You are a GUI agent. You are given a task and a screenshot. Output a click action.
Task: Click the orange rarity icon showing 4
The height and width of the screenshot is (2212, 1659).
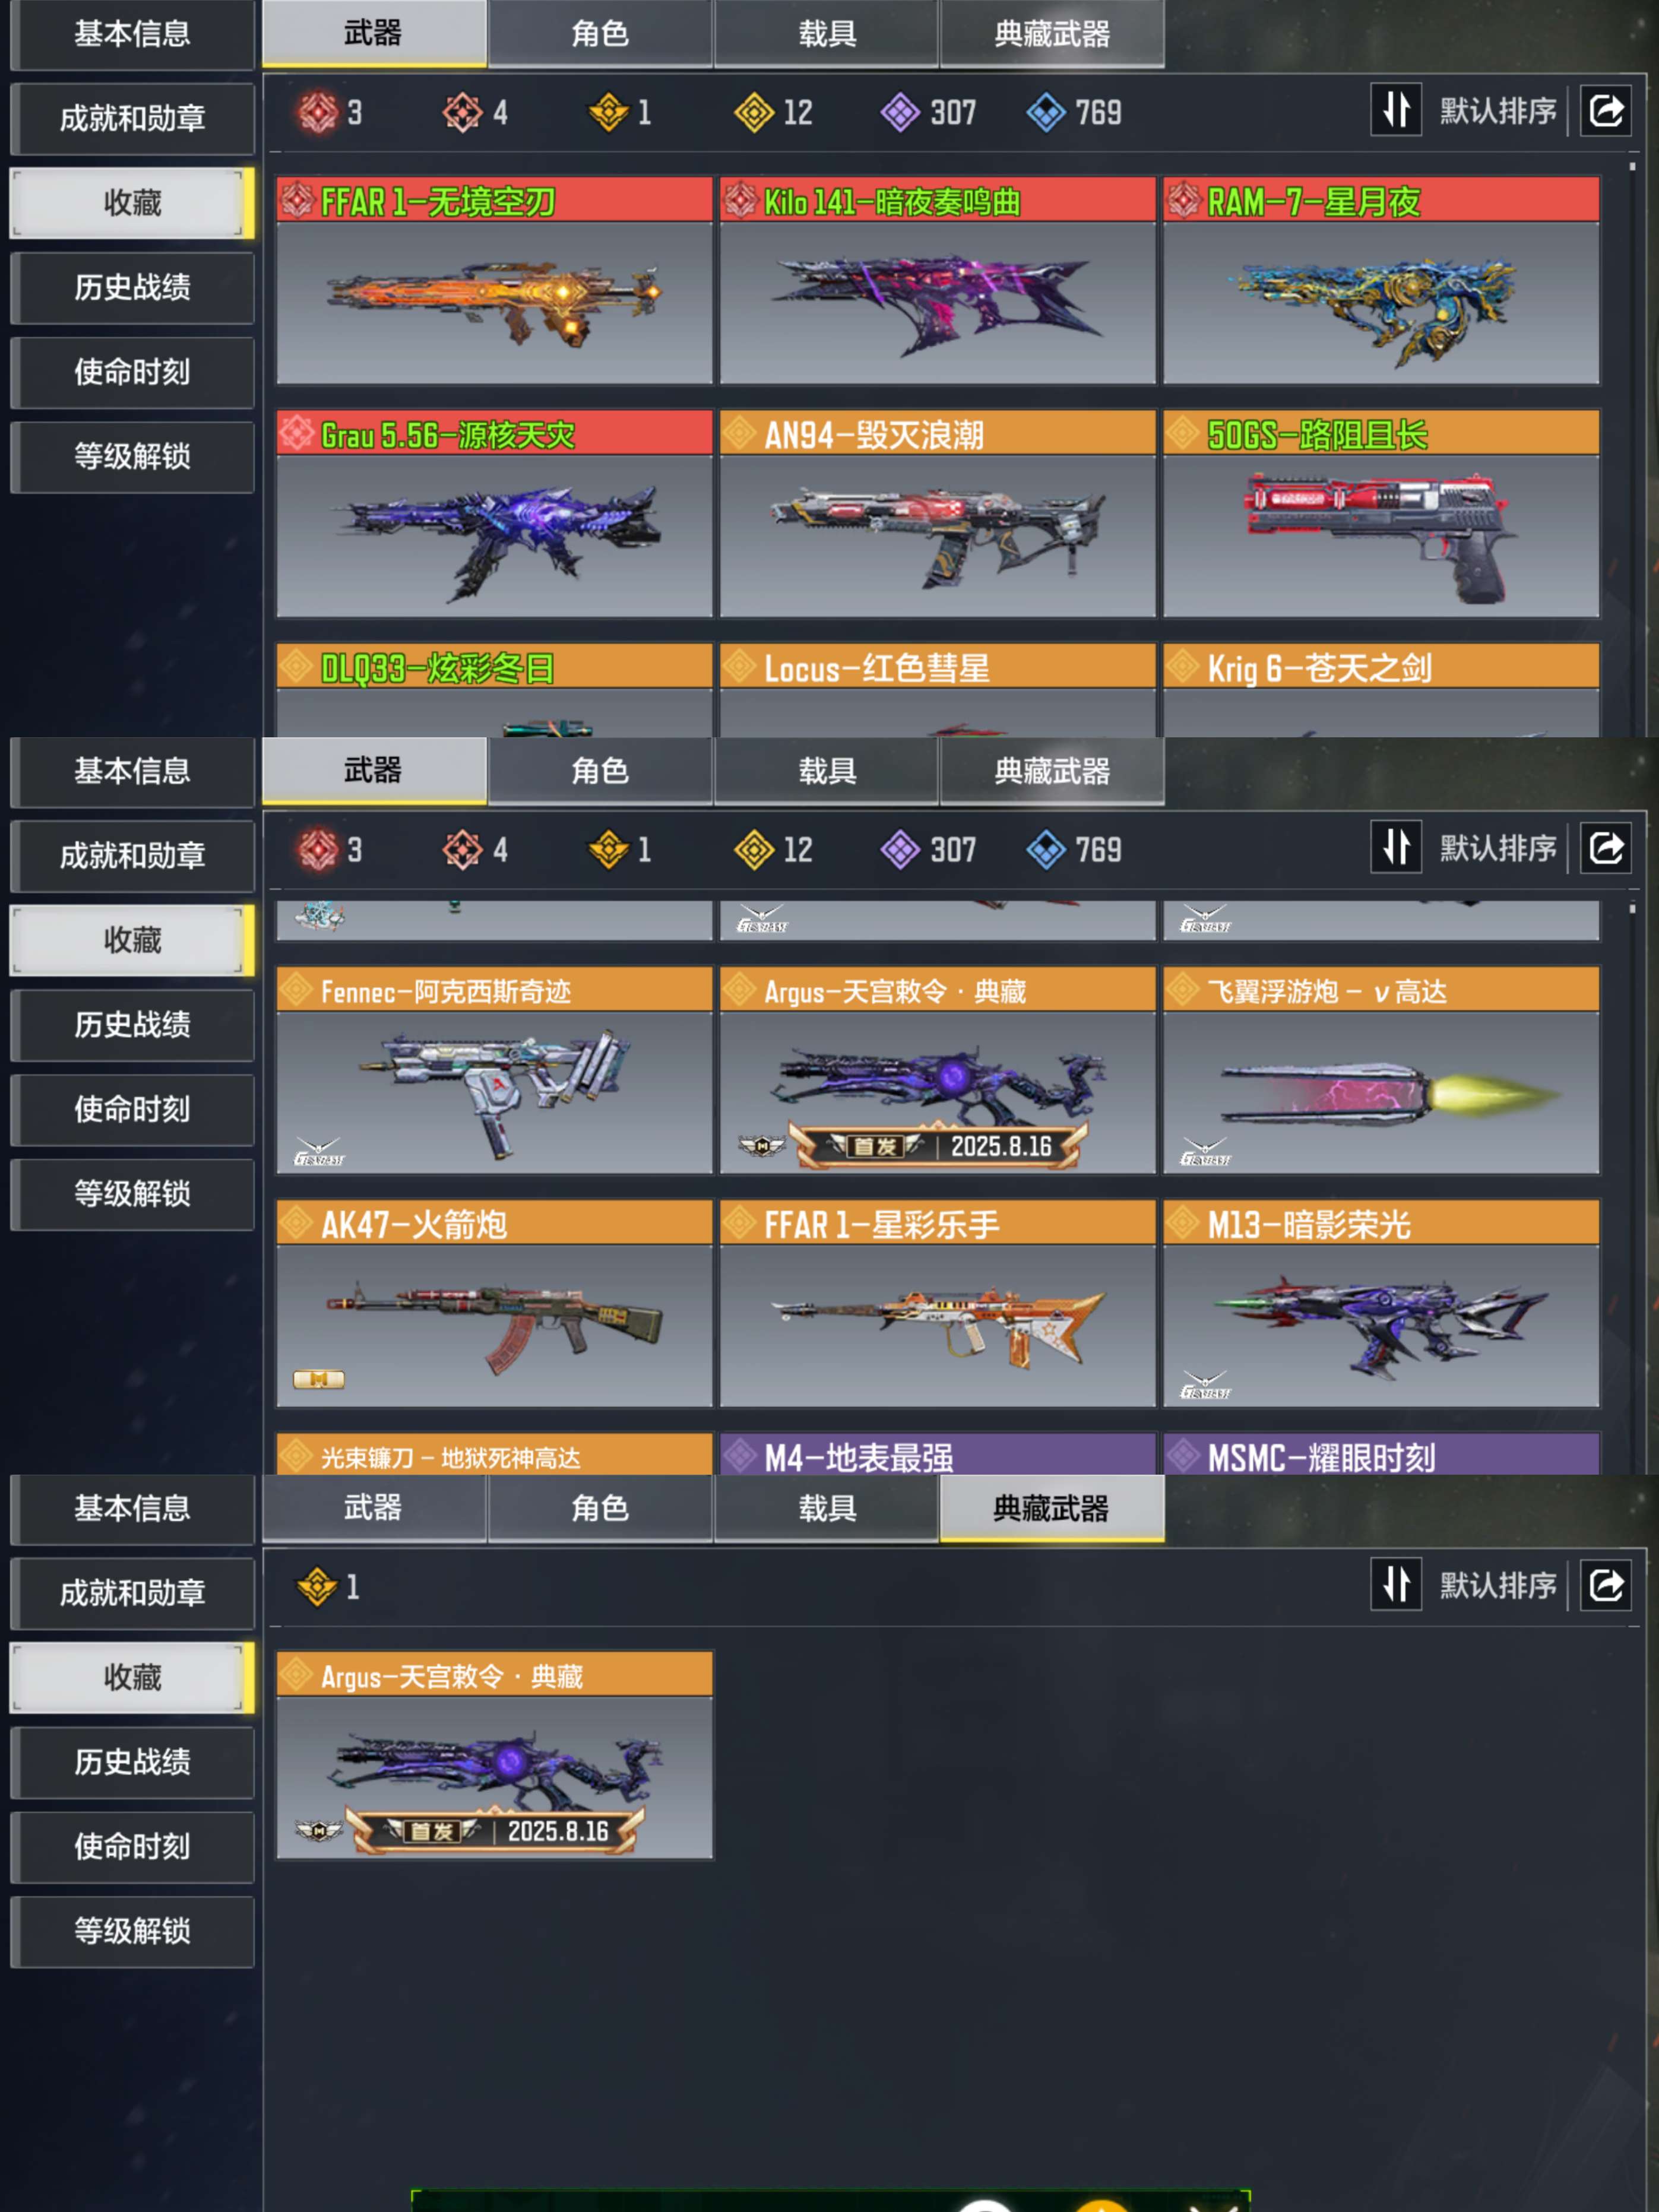tap(462, 112)
